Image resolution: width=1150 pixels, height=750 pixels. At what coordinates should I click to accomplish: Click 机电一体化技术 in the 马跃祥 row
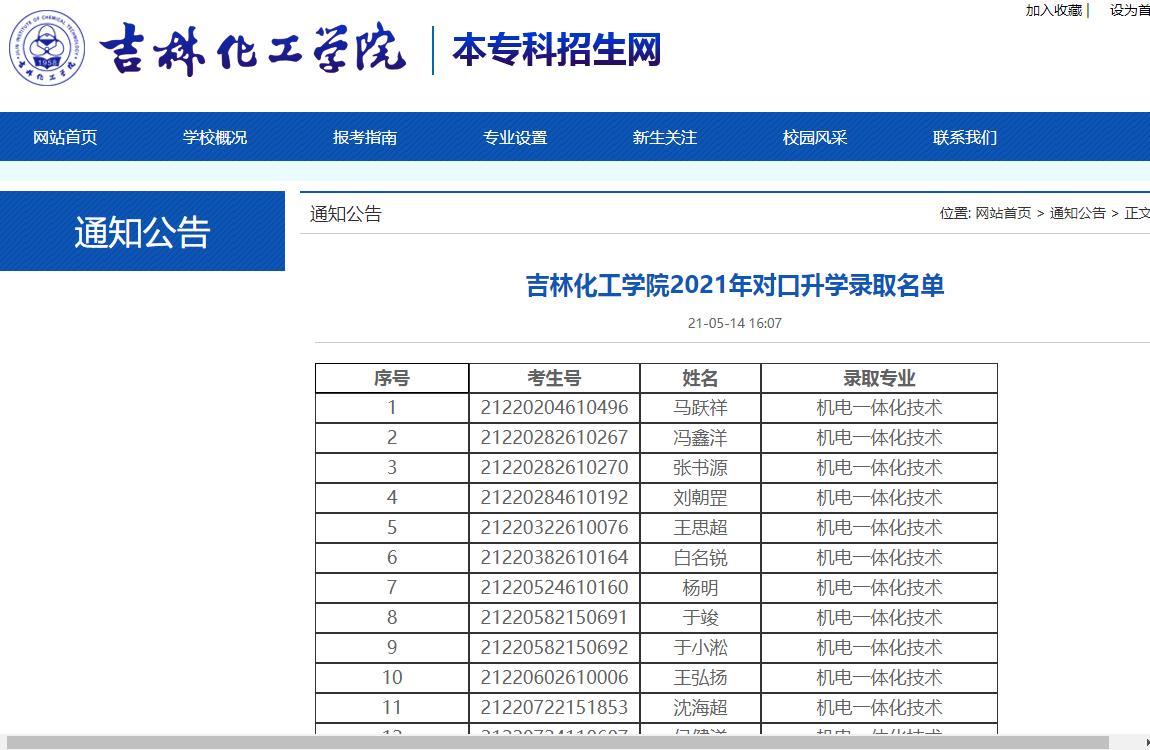[x=879, y=408]
